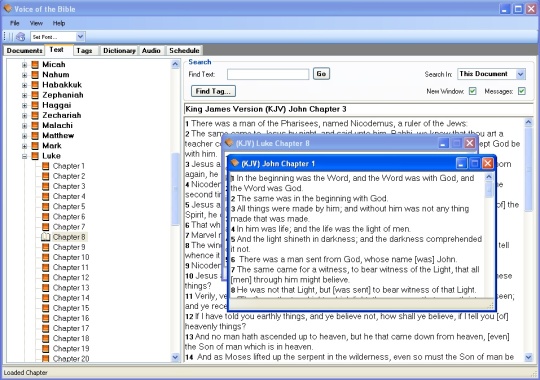Select the Text tab

[56, 50]
